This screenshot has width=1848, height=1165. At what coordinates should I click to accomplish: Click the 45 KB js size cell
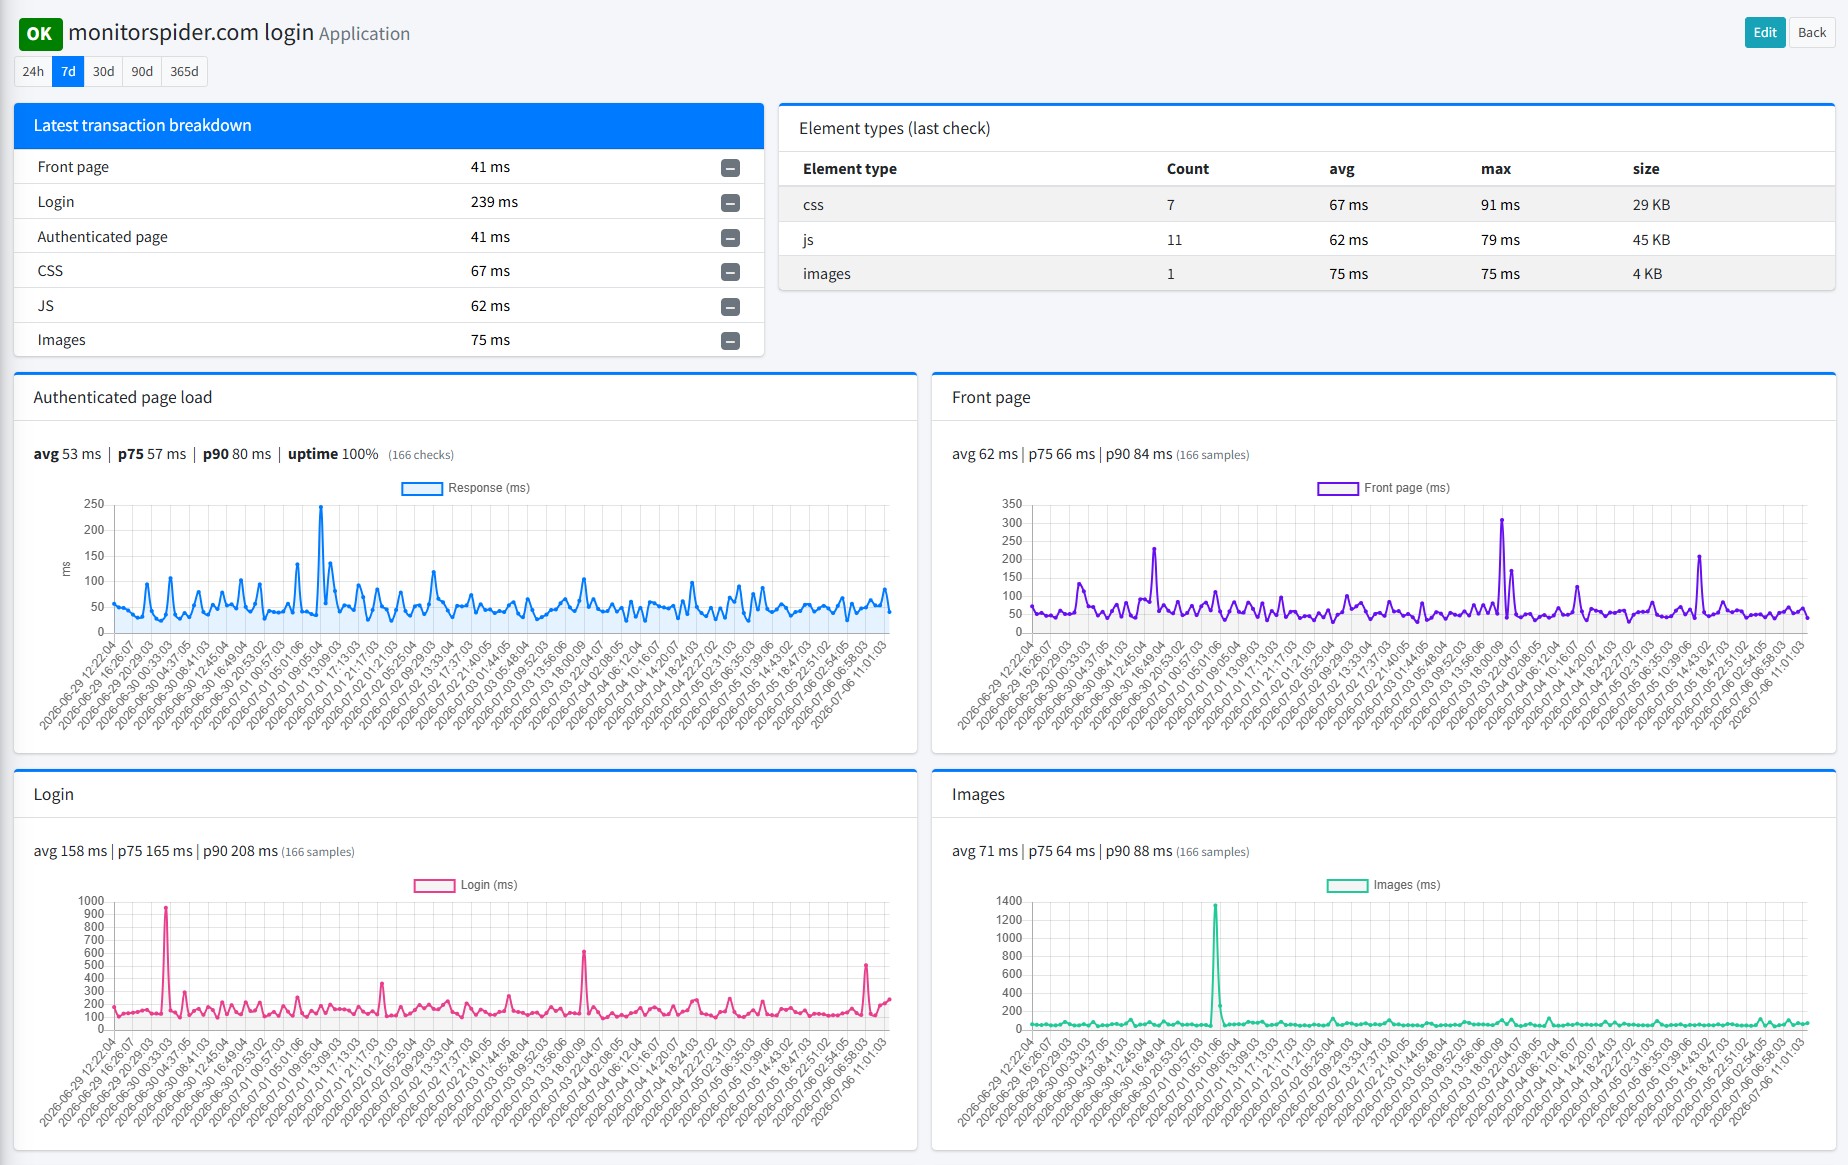1651,240
